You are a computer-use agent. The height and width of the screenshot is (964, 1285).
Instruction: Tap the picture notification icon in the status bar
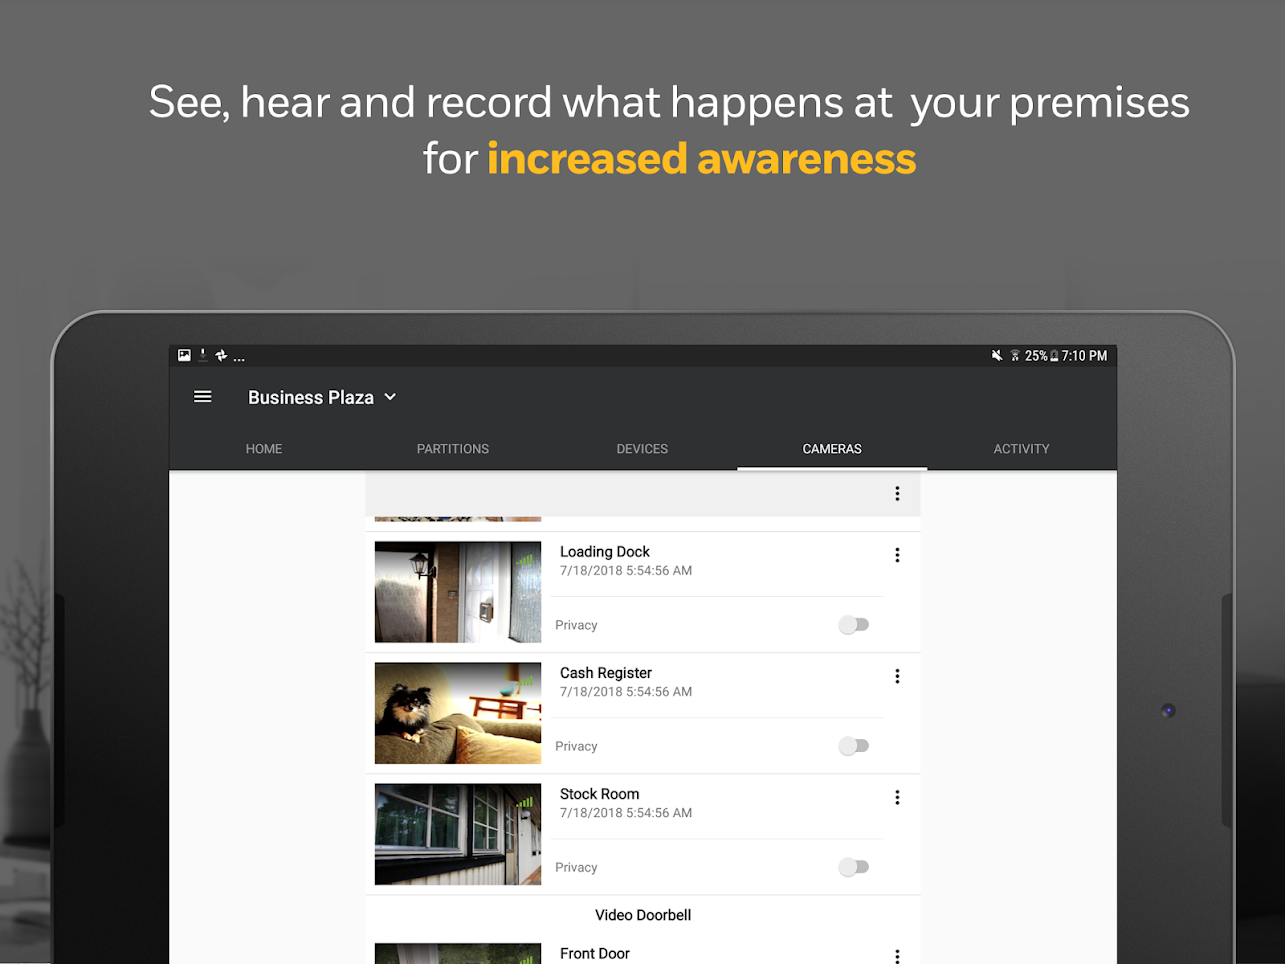[x=184, y=355]
